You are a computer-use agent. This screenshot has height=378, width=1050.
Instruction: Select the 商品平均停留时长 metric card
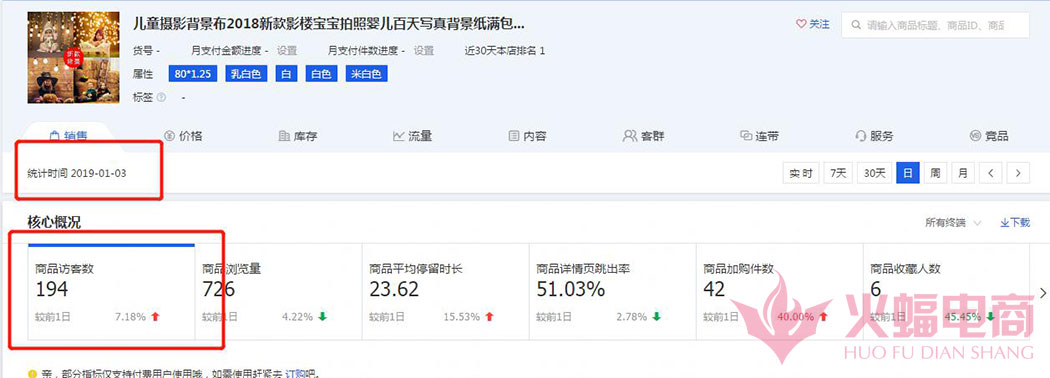coord(445,292)
